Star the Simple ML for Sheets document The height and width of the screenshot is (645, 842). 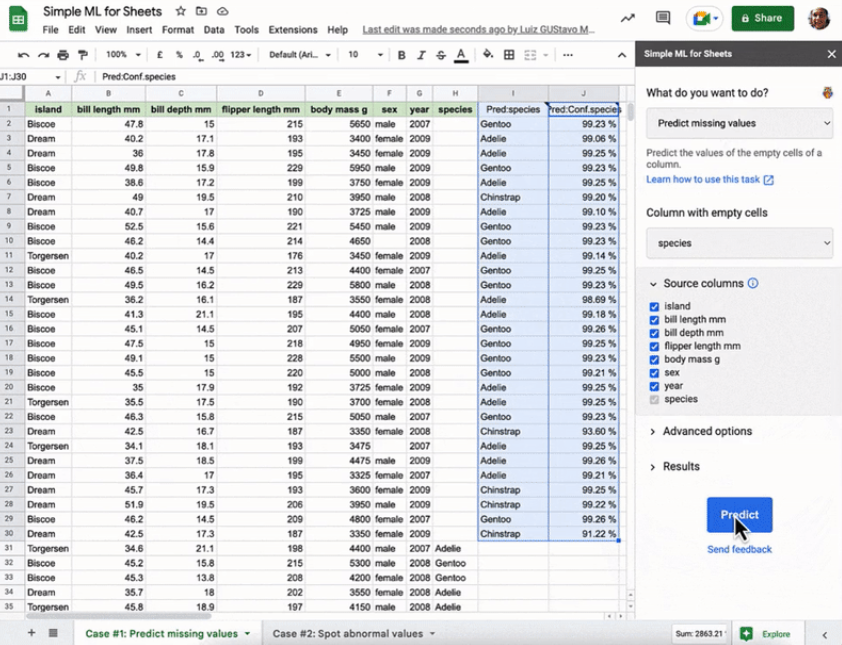(x=180, y=11)
